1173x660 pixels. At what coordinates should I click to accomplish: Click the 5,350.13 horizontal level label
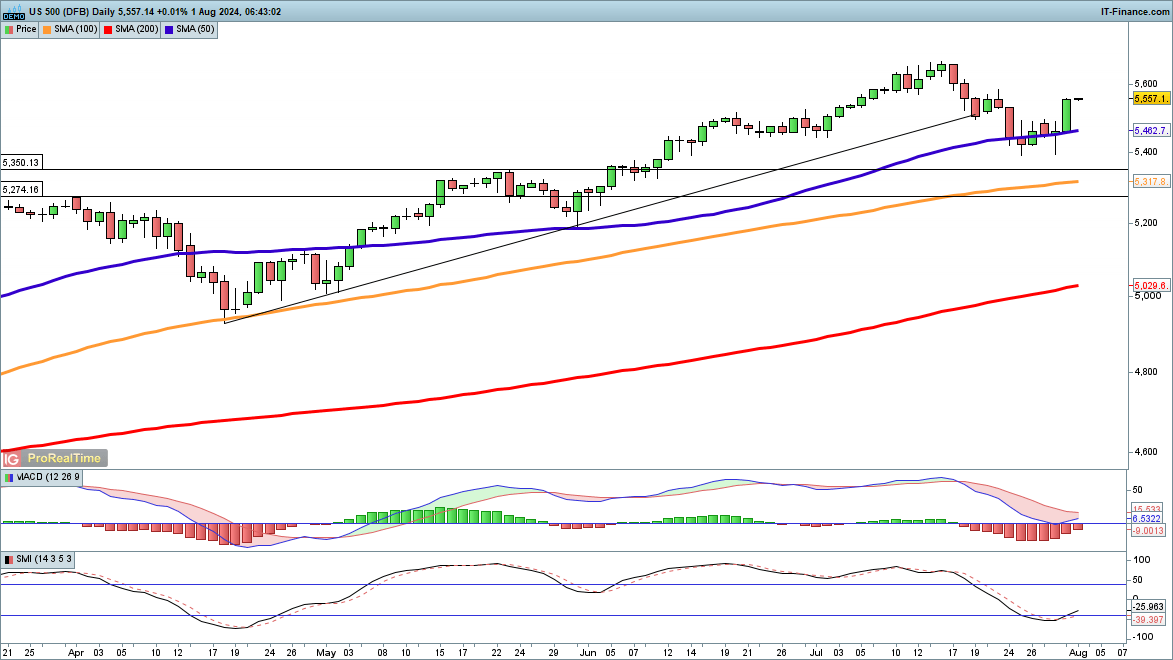tap(21, 162)
